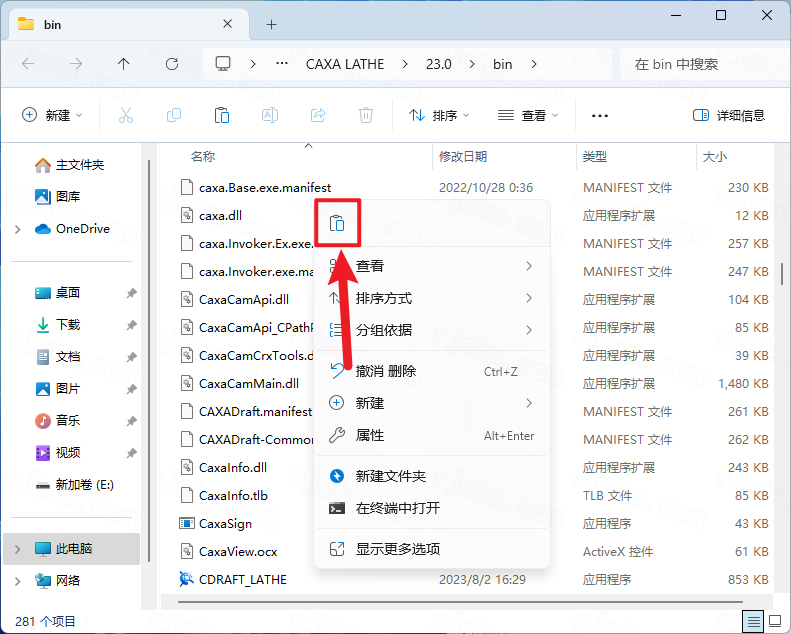This screenshot has width=791, height=634.
Task: Click the refresh button in navigation bar
Action: 171,64
